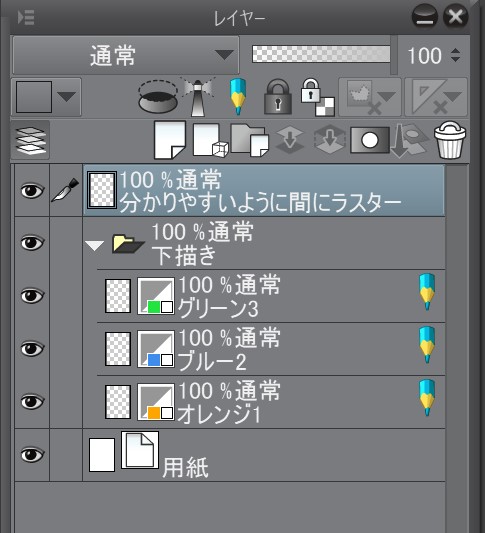Hide the 用紙 paper layer
Screen dimensions: 485x533
32,455
